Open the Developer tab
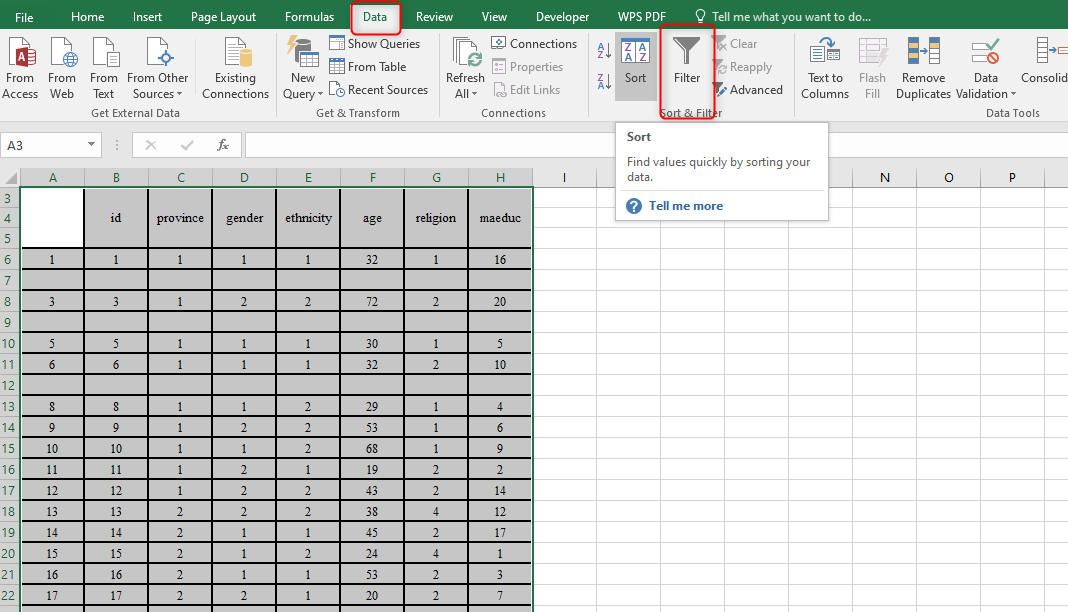Screen dimensions: 1068x612 562,16
